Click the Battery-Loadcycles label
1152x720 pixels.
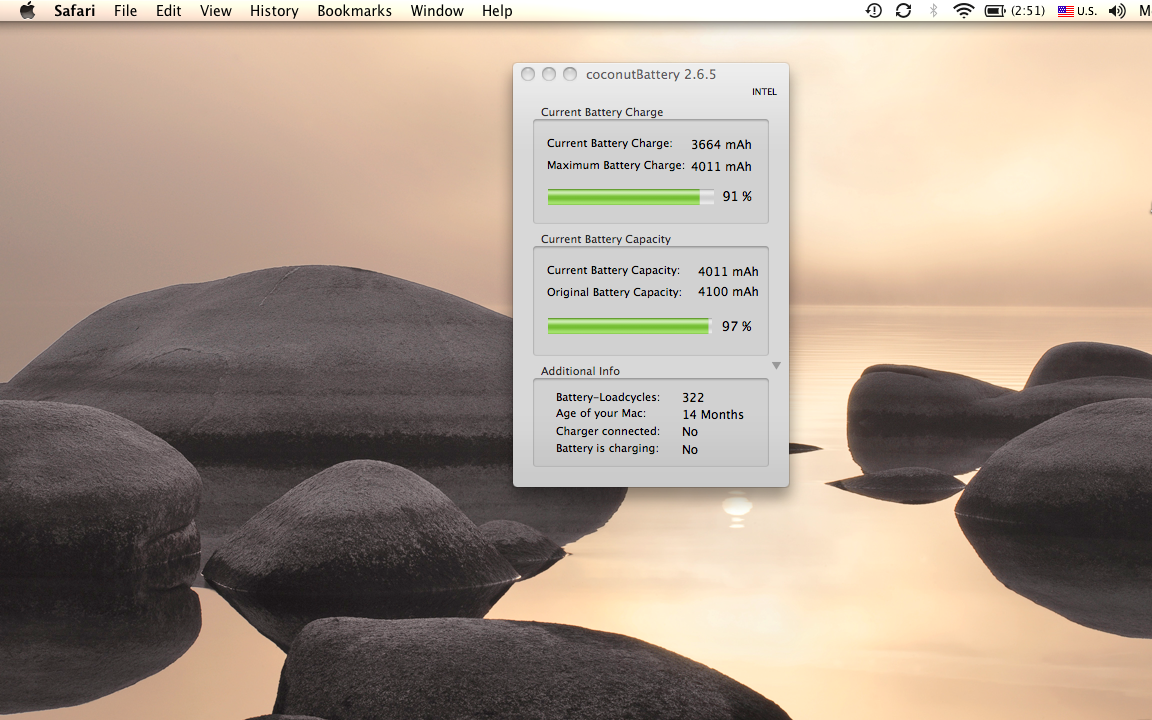(608, 397)
